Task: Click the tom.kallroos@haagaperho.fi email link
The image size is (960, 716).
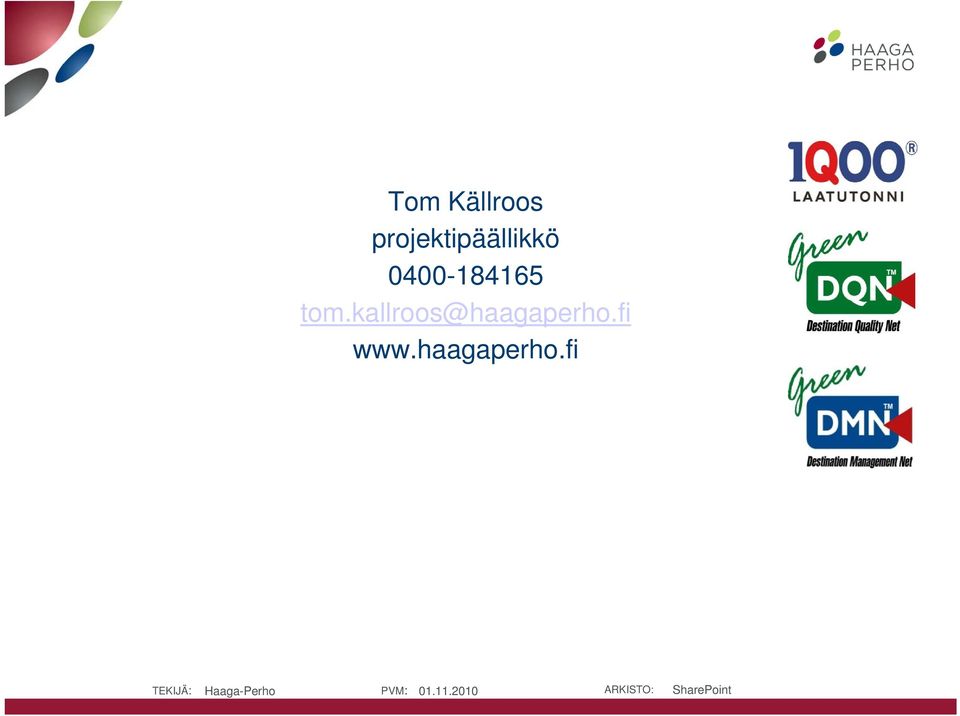Action: click(x=465, y=314)
